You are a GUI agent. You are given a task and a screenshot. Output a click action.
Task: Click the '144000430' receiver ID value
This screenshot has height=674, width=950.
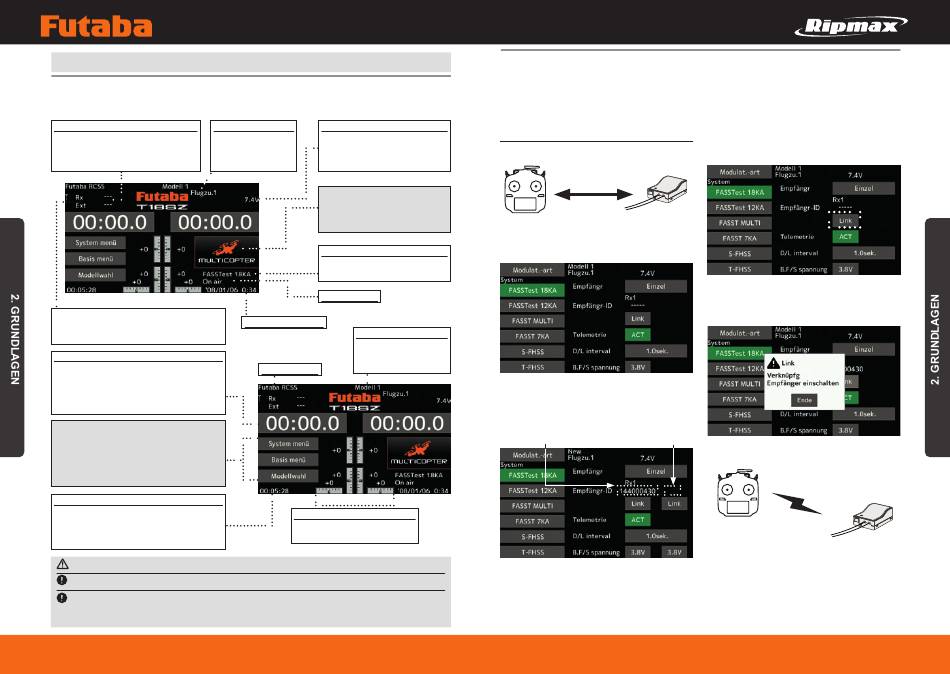click(637, 491)
